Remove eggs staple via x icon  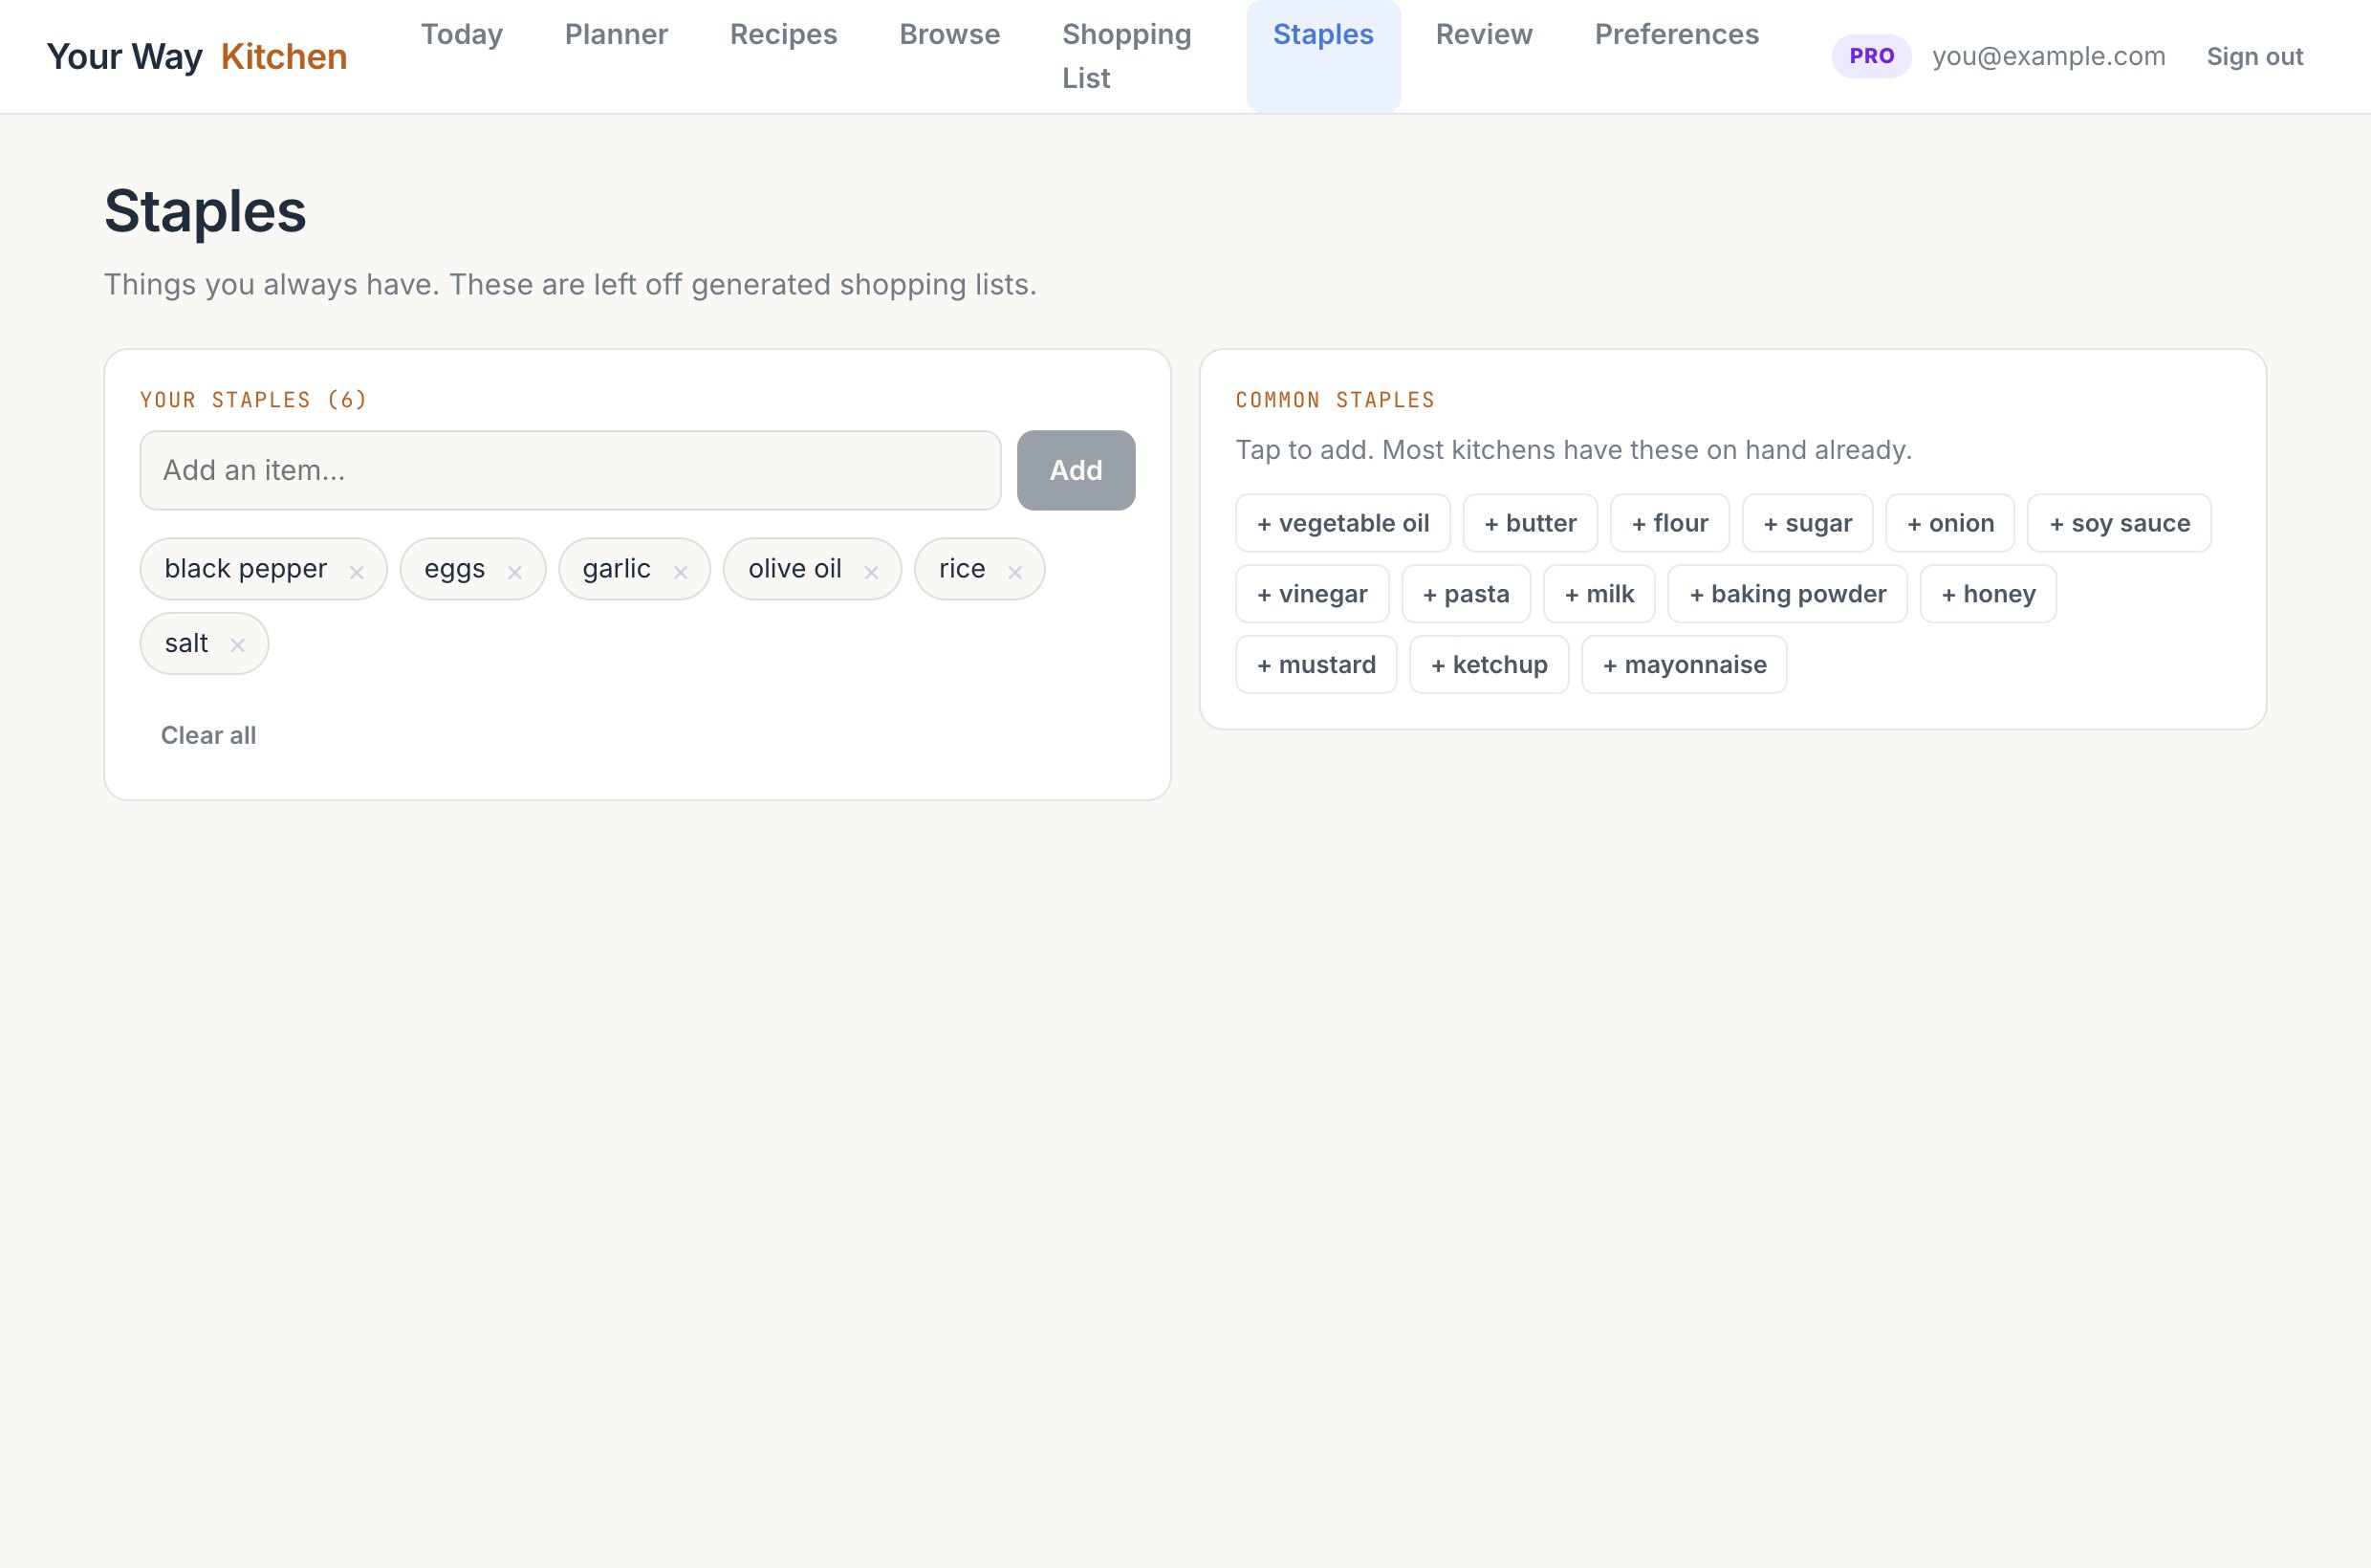click(x=515, y=572)
